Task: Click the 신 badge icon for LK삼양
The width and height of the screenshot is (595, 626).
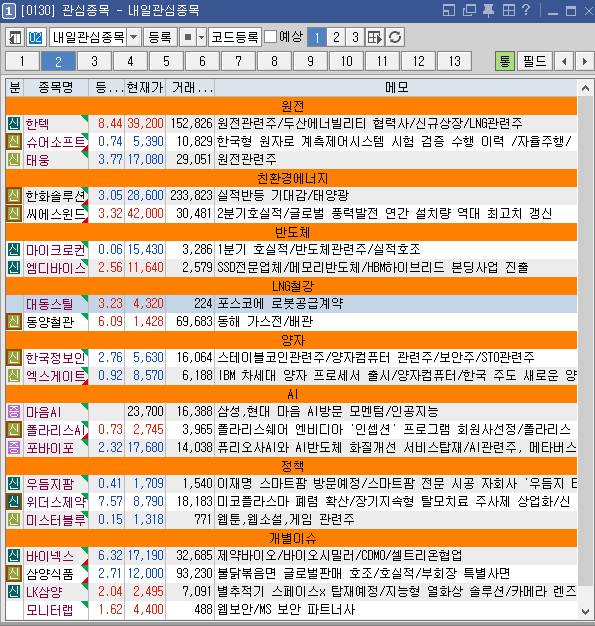Action: 14,591
